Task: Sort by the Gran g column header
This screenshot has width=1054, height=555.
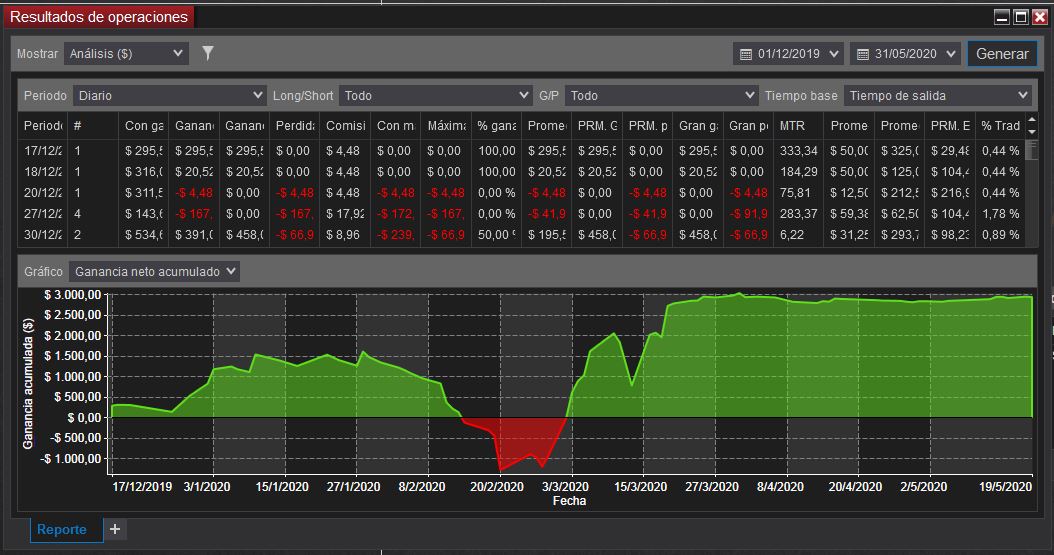Action: coord(698,126)
